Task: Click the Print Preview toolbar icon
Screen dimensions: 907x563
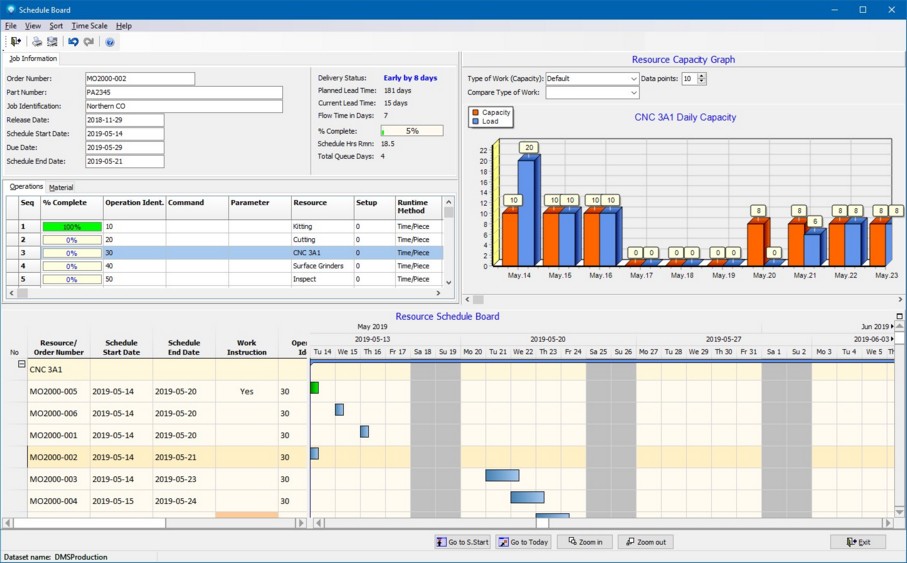Action: (52, 42)
